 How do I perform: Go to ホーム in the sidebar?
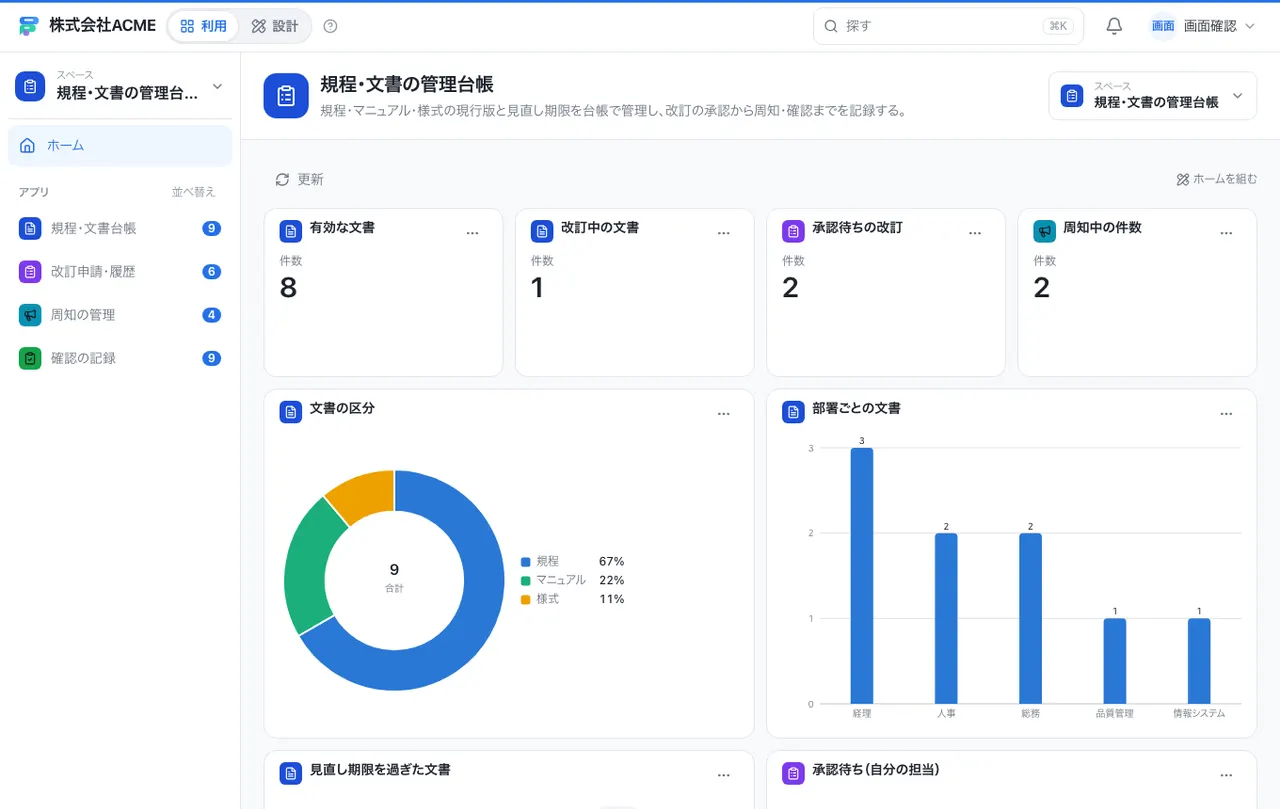[x=120, y=146]
